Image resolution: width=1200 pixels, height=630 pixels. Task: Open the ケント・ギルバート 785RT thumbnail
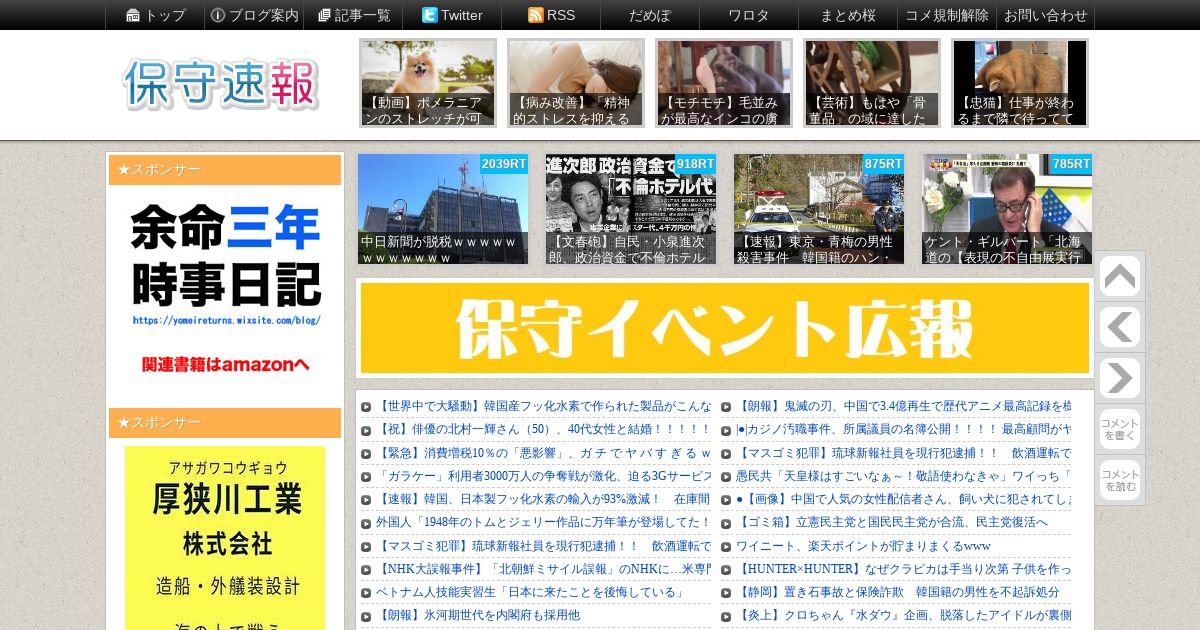point(1007,209)
